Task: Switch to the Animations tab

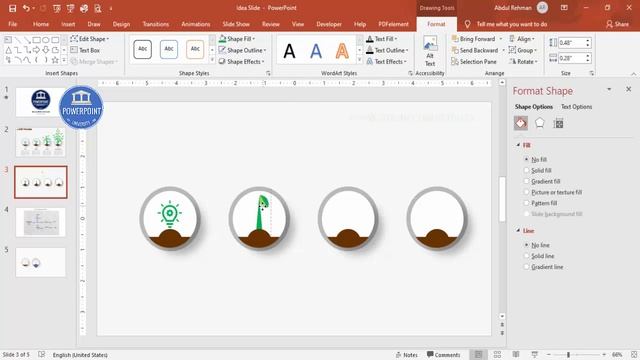Action: pos(196,24)
